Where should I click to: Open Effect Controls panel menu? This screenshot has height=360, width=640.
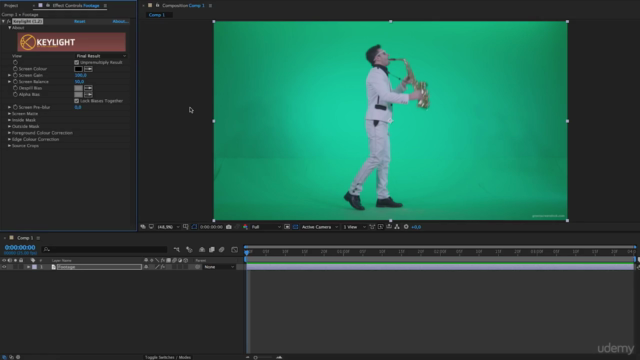click(x=105, y=6)
